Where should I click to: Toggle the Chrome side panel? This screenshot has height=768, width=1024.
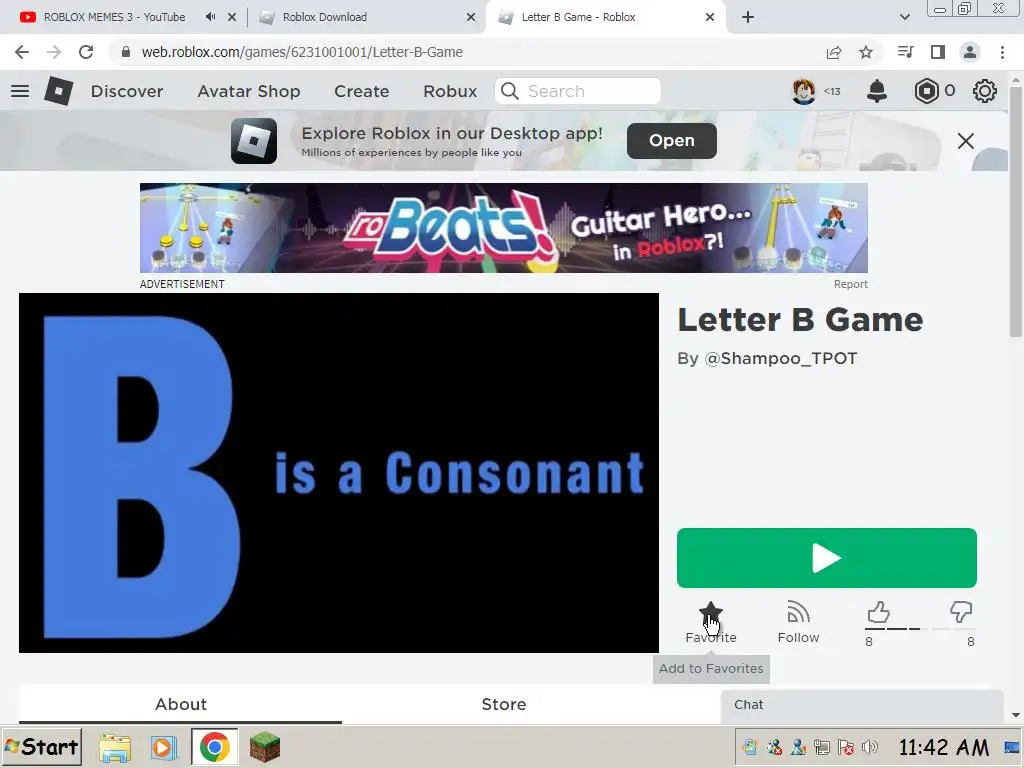(x=938, y=52)
